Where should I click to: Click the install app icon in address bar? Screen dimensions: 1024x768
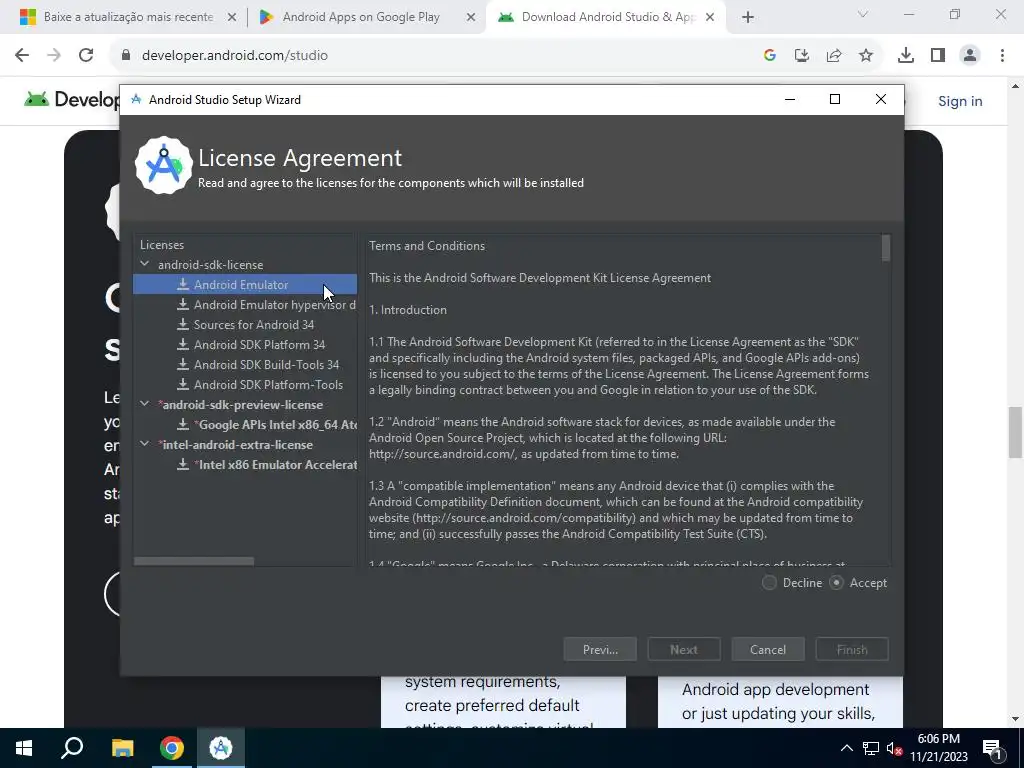pos(802,56)
